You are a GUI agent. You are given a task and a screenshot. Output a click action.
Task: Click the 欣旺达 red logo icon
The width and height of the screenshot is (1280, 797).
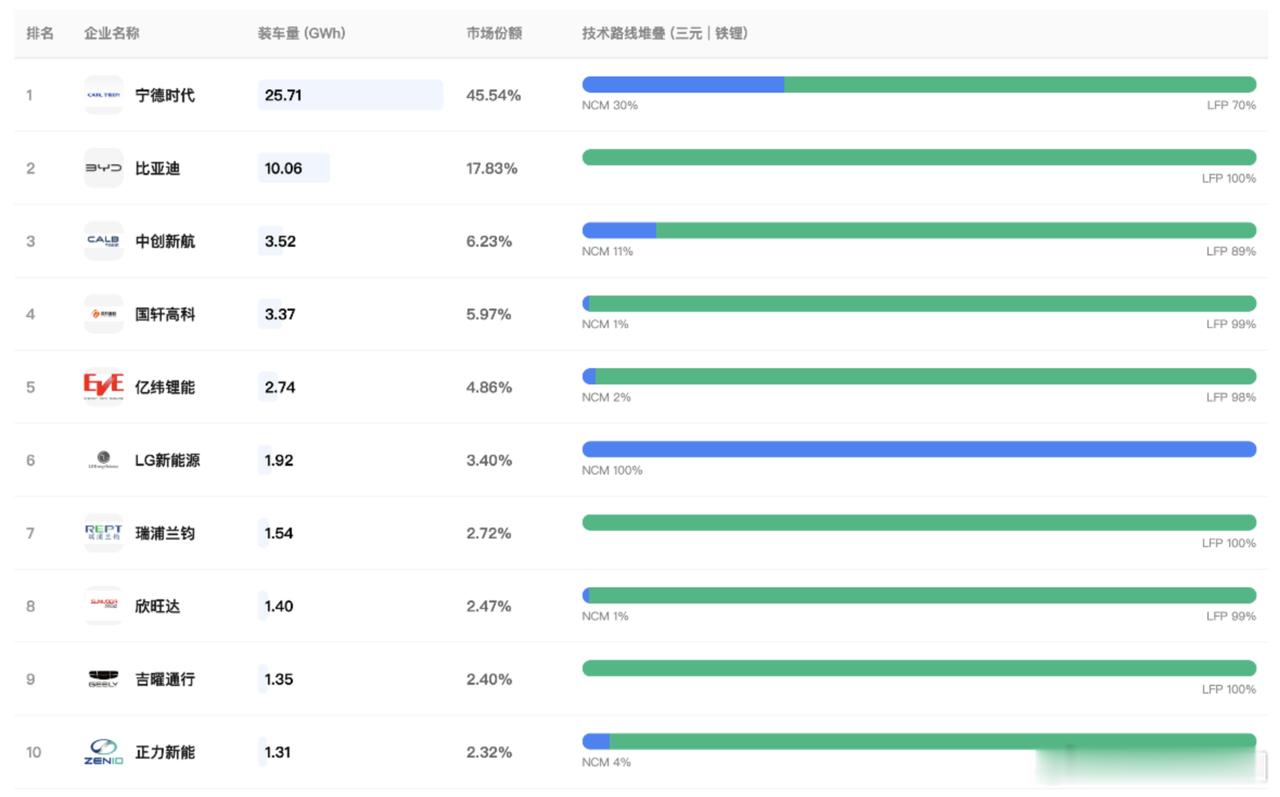[x=104, y=606]
